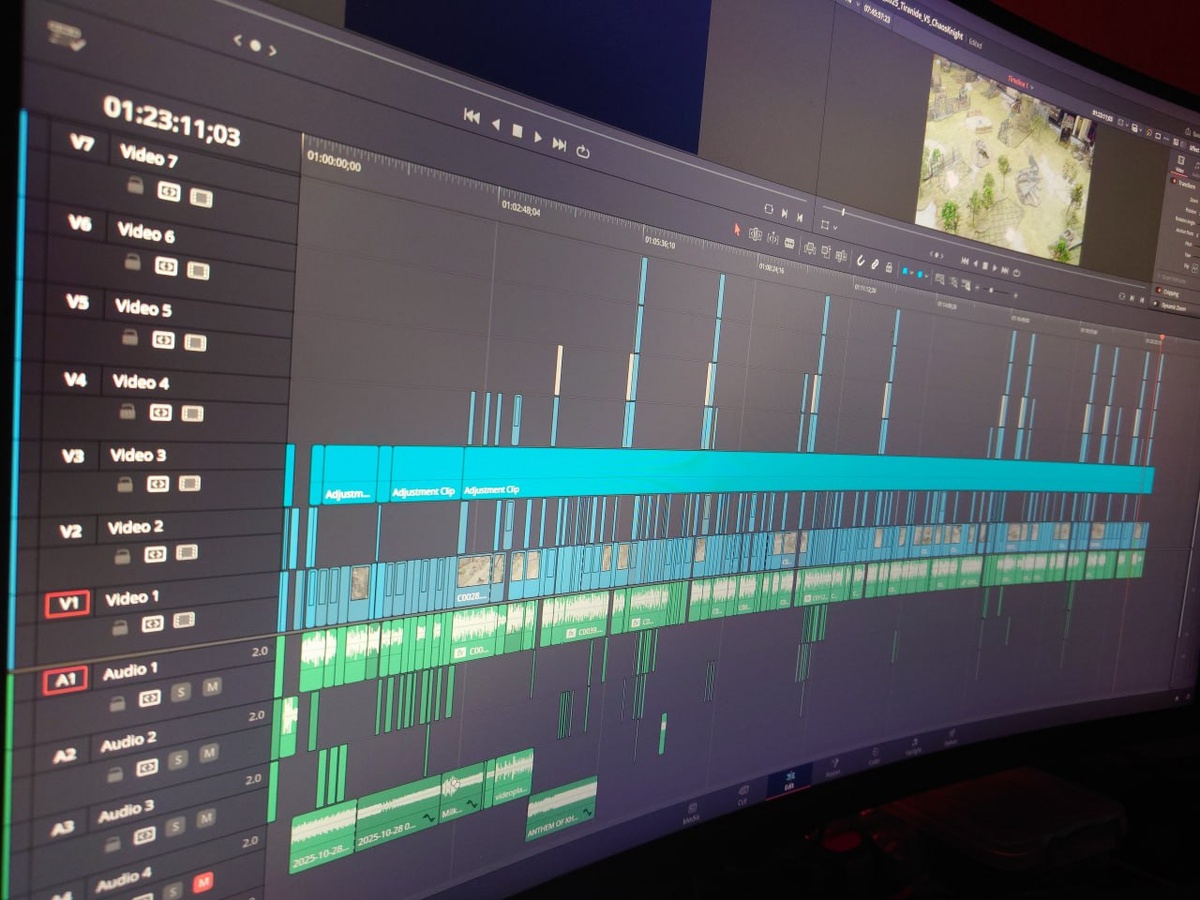Open the Edit page tab
Viewport: 1200px width, 900px height.
pyautogui.click(x=789, y=781)
